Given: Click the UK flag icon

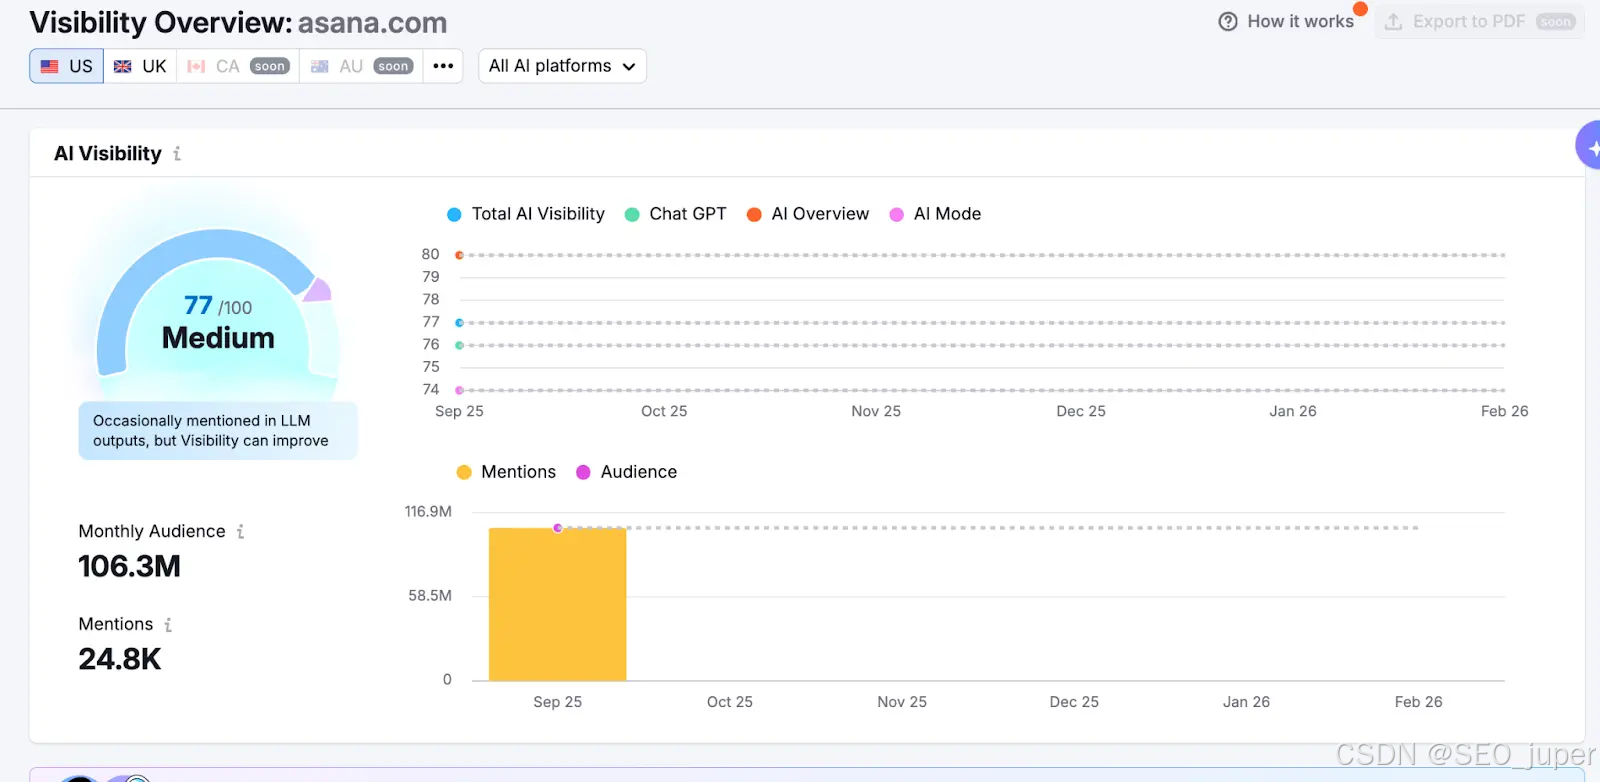Looking at the screenshot, I should click(x=122, y=66).
